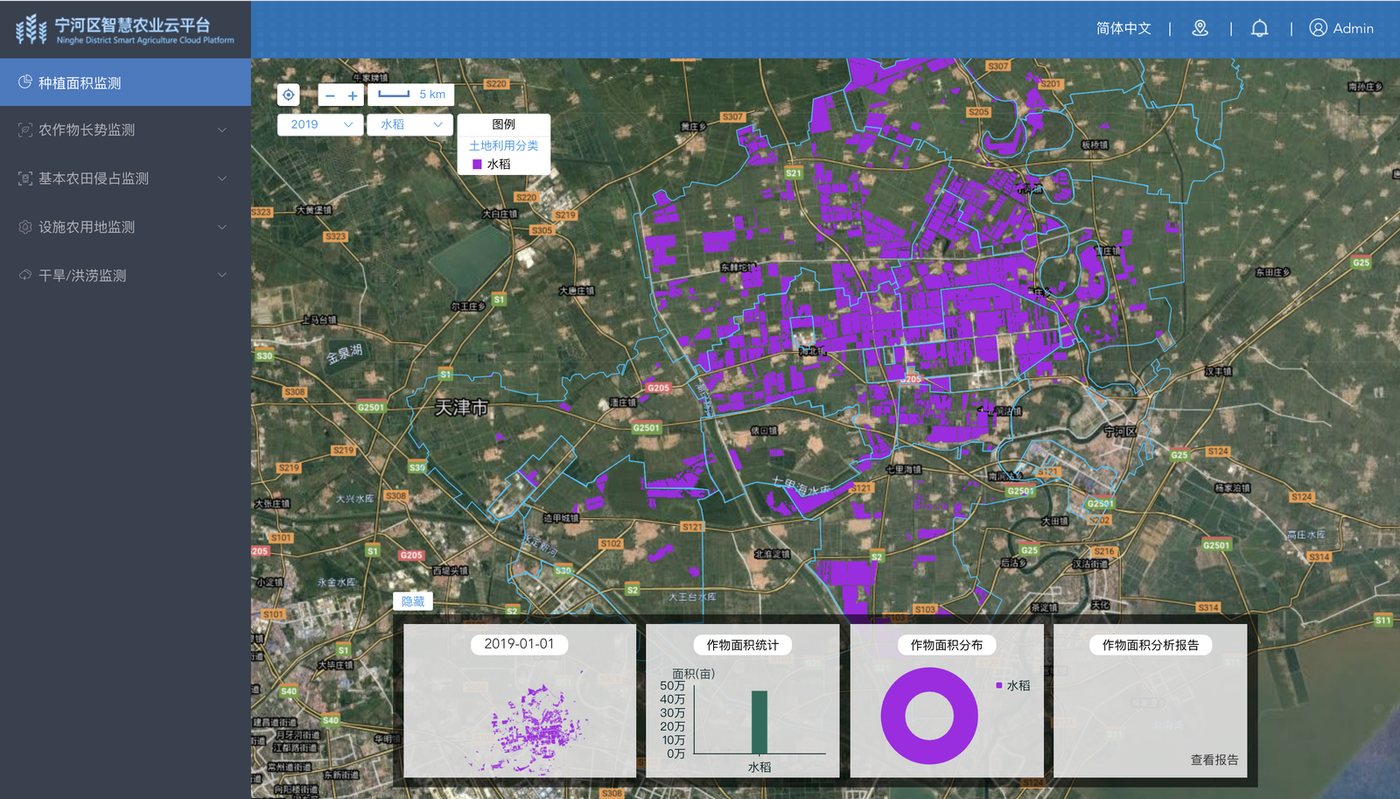Expand the 基本农田侵占监测 menu chevron
Screen dimensions: 1400x799
(222, 178)
